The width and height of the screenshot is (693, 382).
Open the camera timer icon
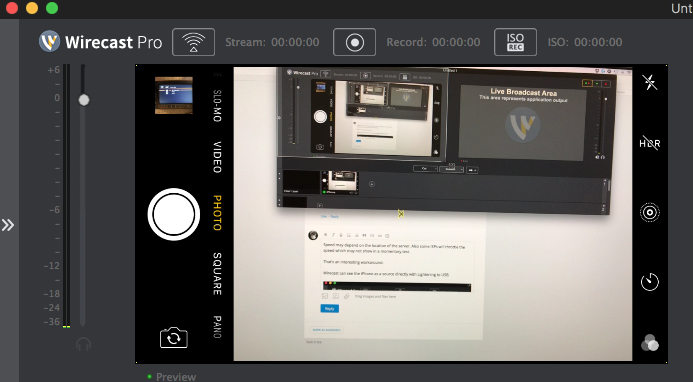coord(650,282)
